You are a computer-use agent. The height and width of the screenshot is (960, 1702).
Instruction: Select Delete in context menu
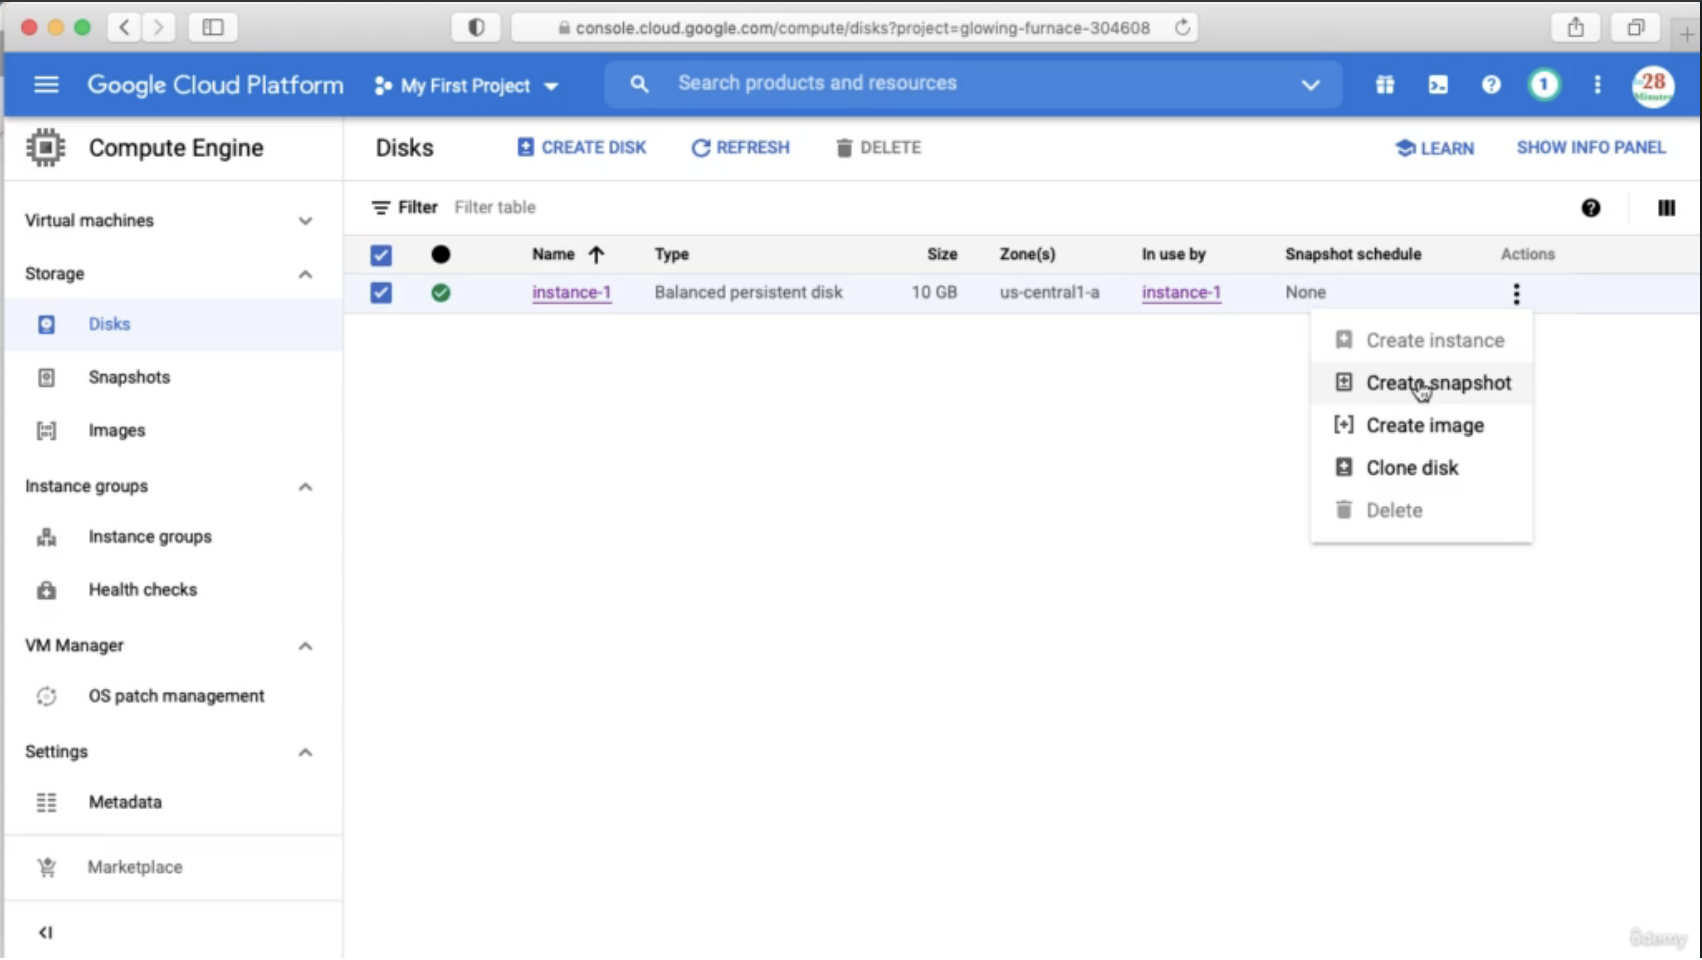1421,510
